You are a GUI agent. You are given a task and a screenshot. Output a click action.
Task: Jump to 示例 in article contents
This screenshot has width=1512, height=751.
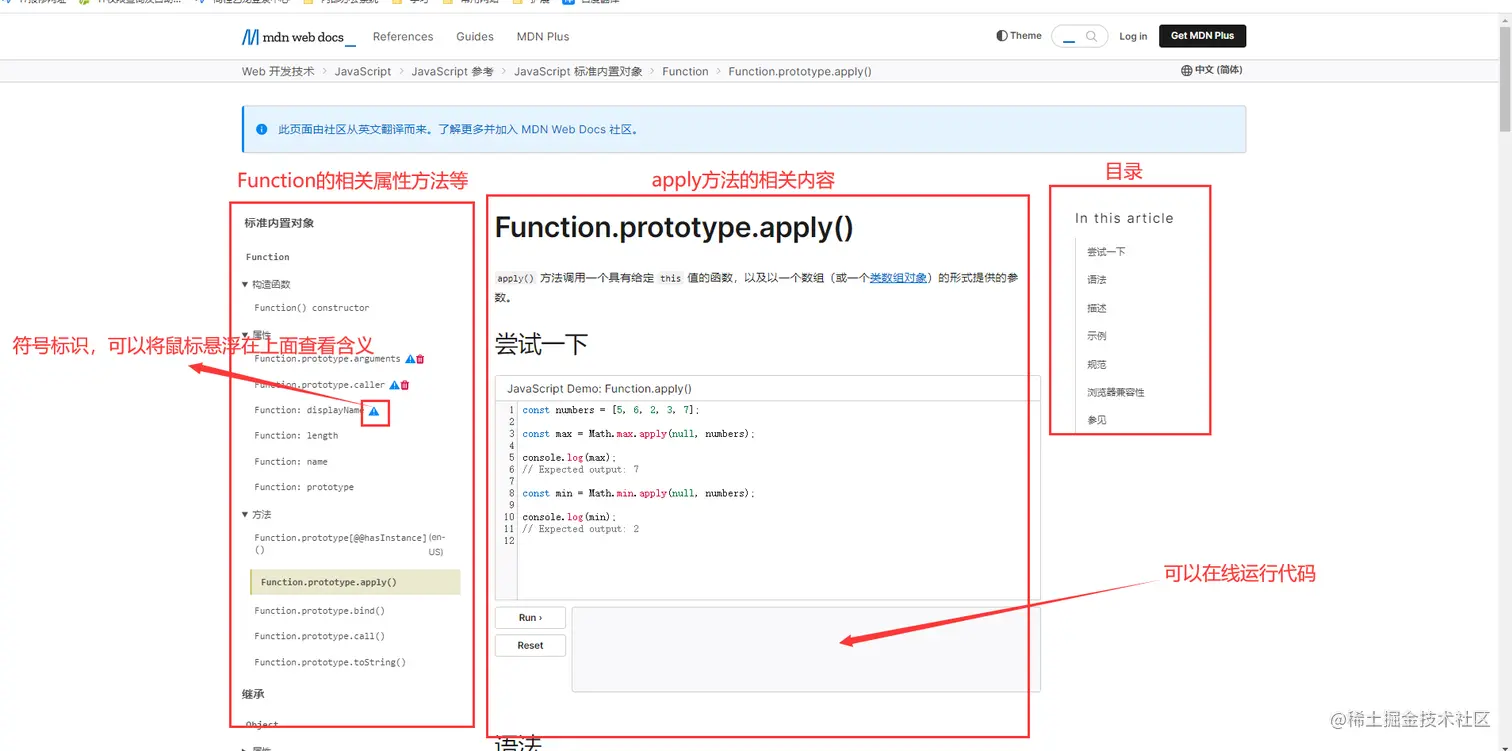point(1097,336)
